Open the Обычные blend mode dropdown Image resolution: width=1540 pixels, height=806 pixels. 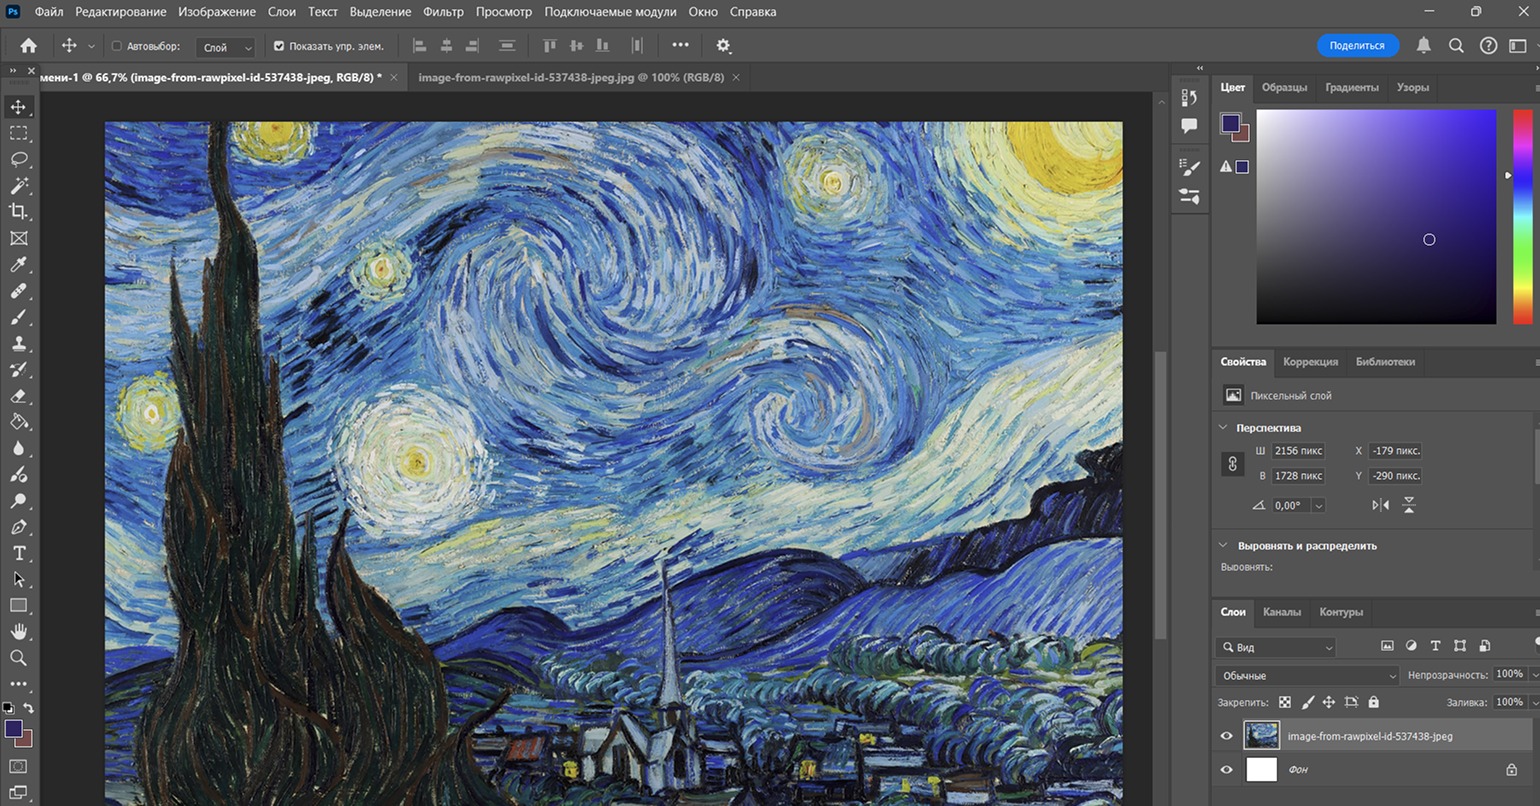tap(1307, 675)
